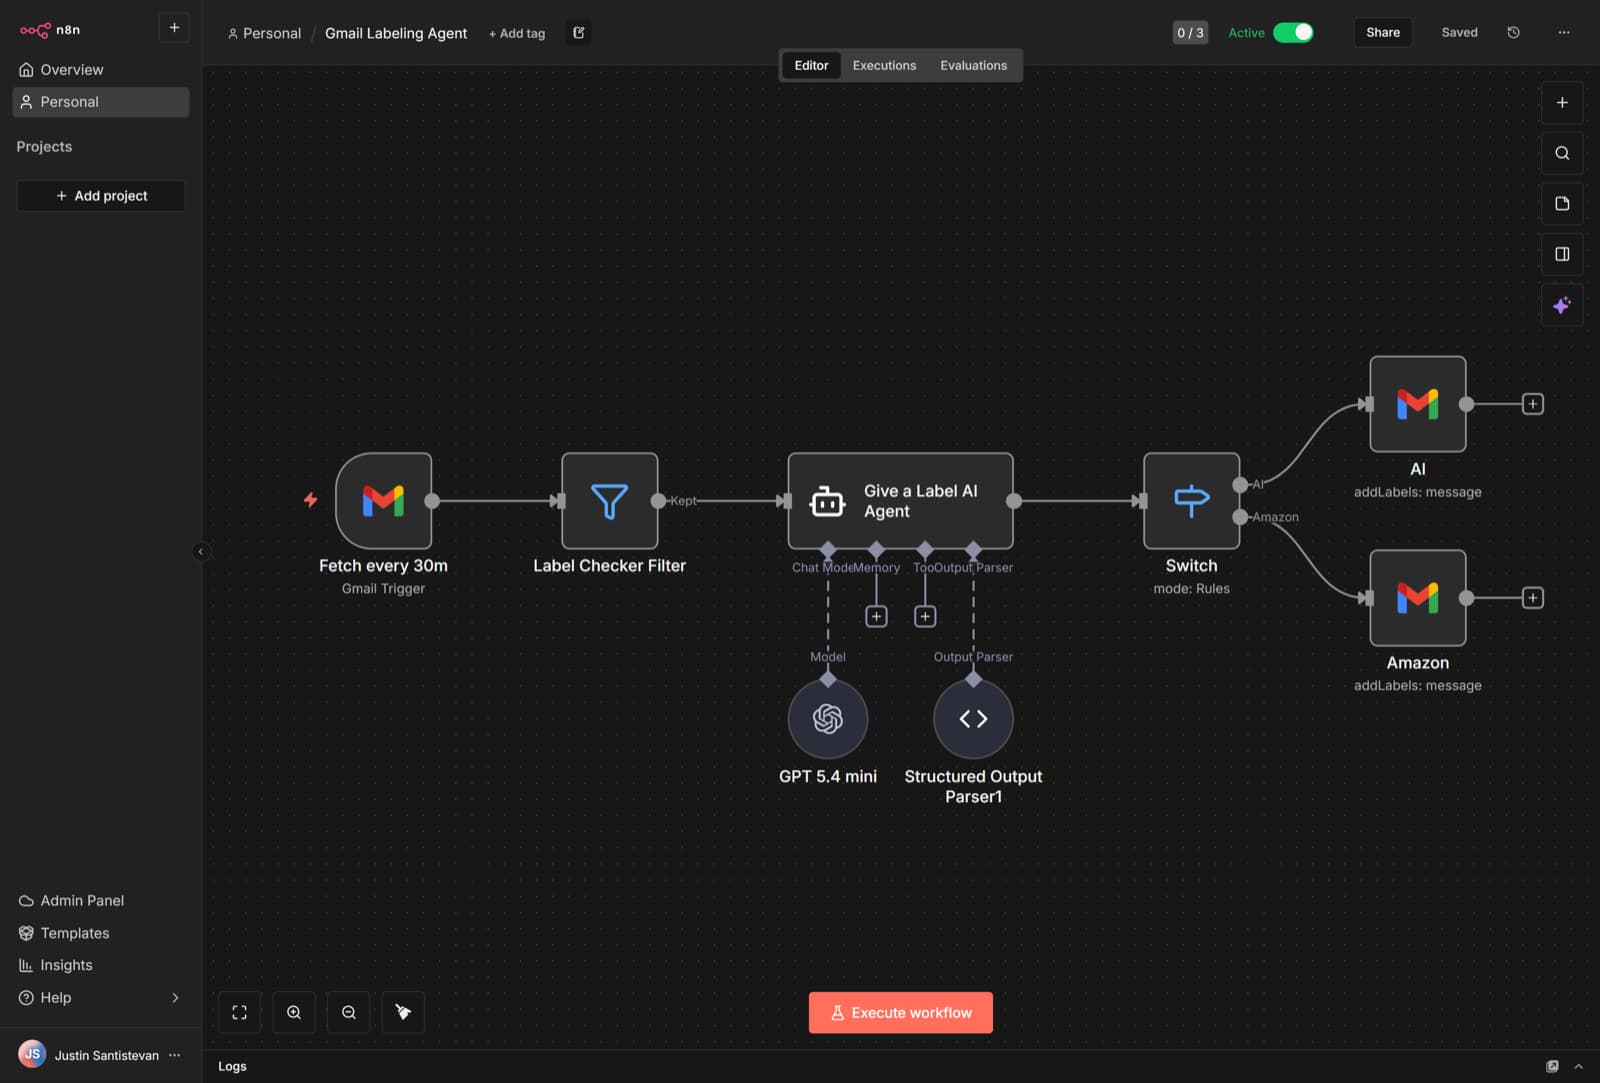The width and height of the screenshot is (1600, 1083).
Task: Select the Label Checker Filter node
Action: (610, 501)
